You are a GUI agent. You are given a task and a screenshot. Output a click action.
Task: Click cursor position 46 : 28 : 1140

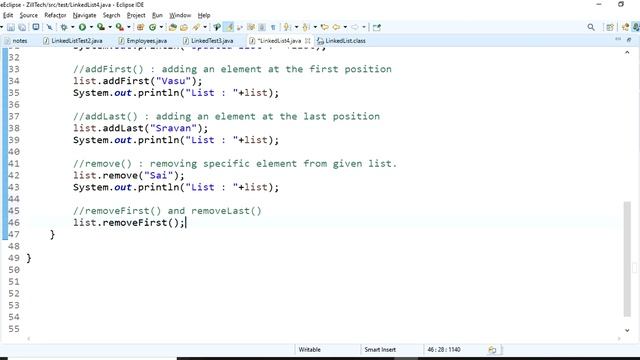(x=444, y=350)
